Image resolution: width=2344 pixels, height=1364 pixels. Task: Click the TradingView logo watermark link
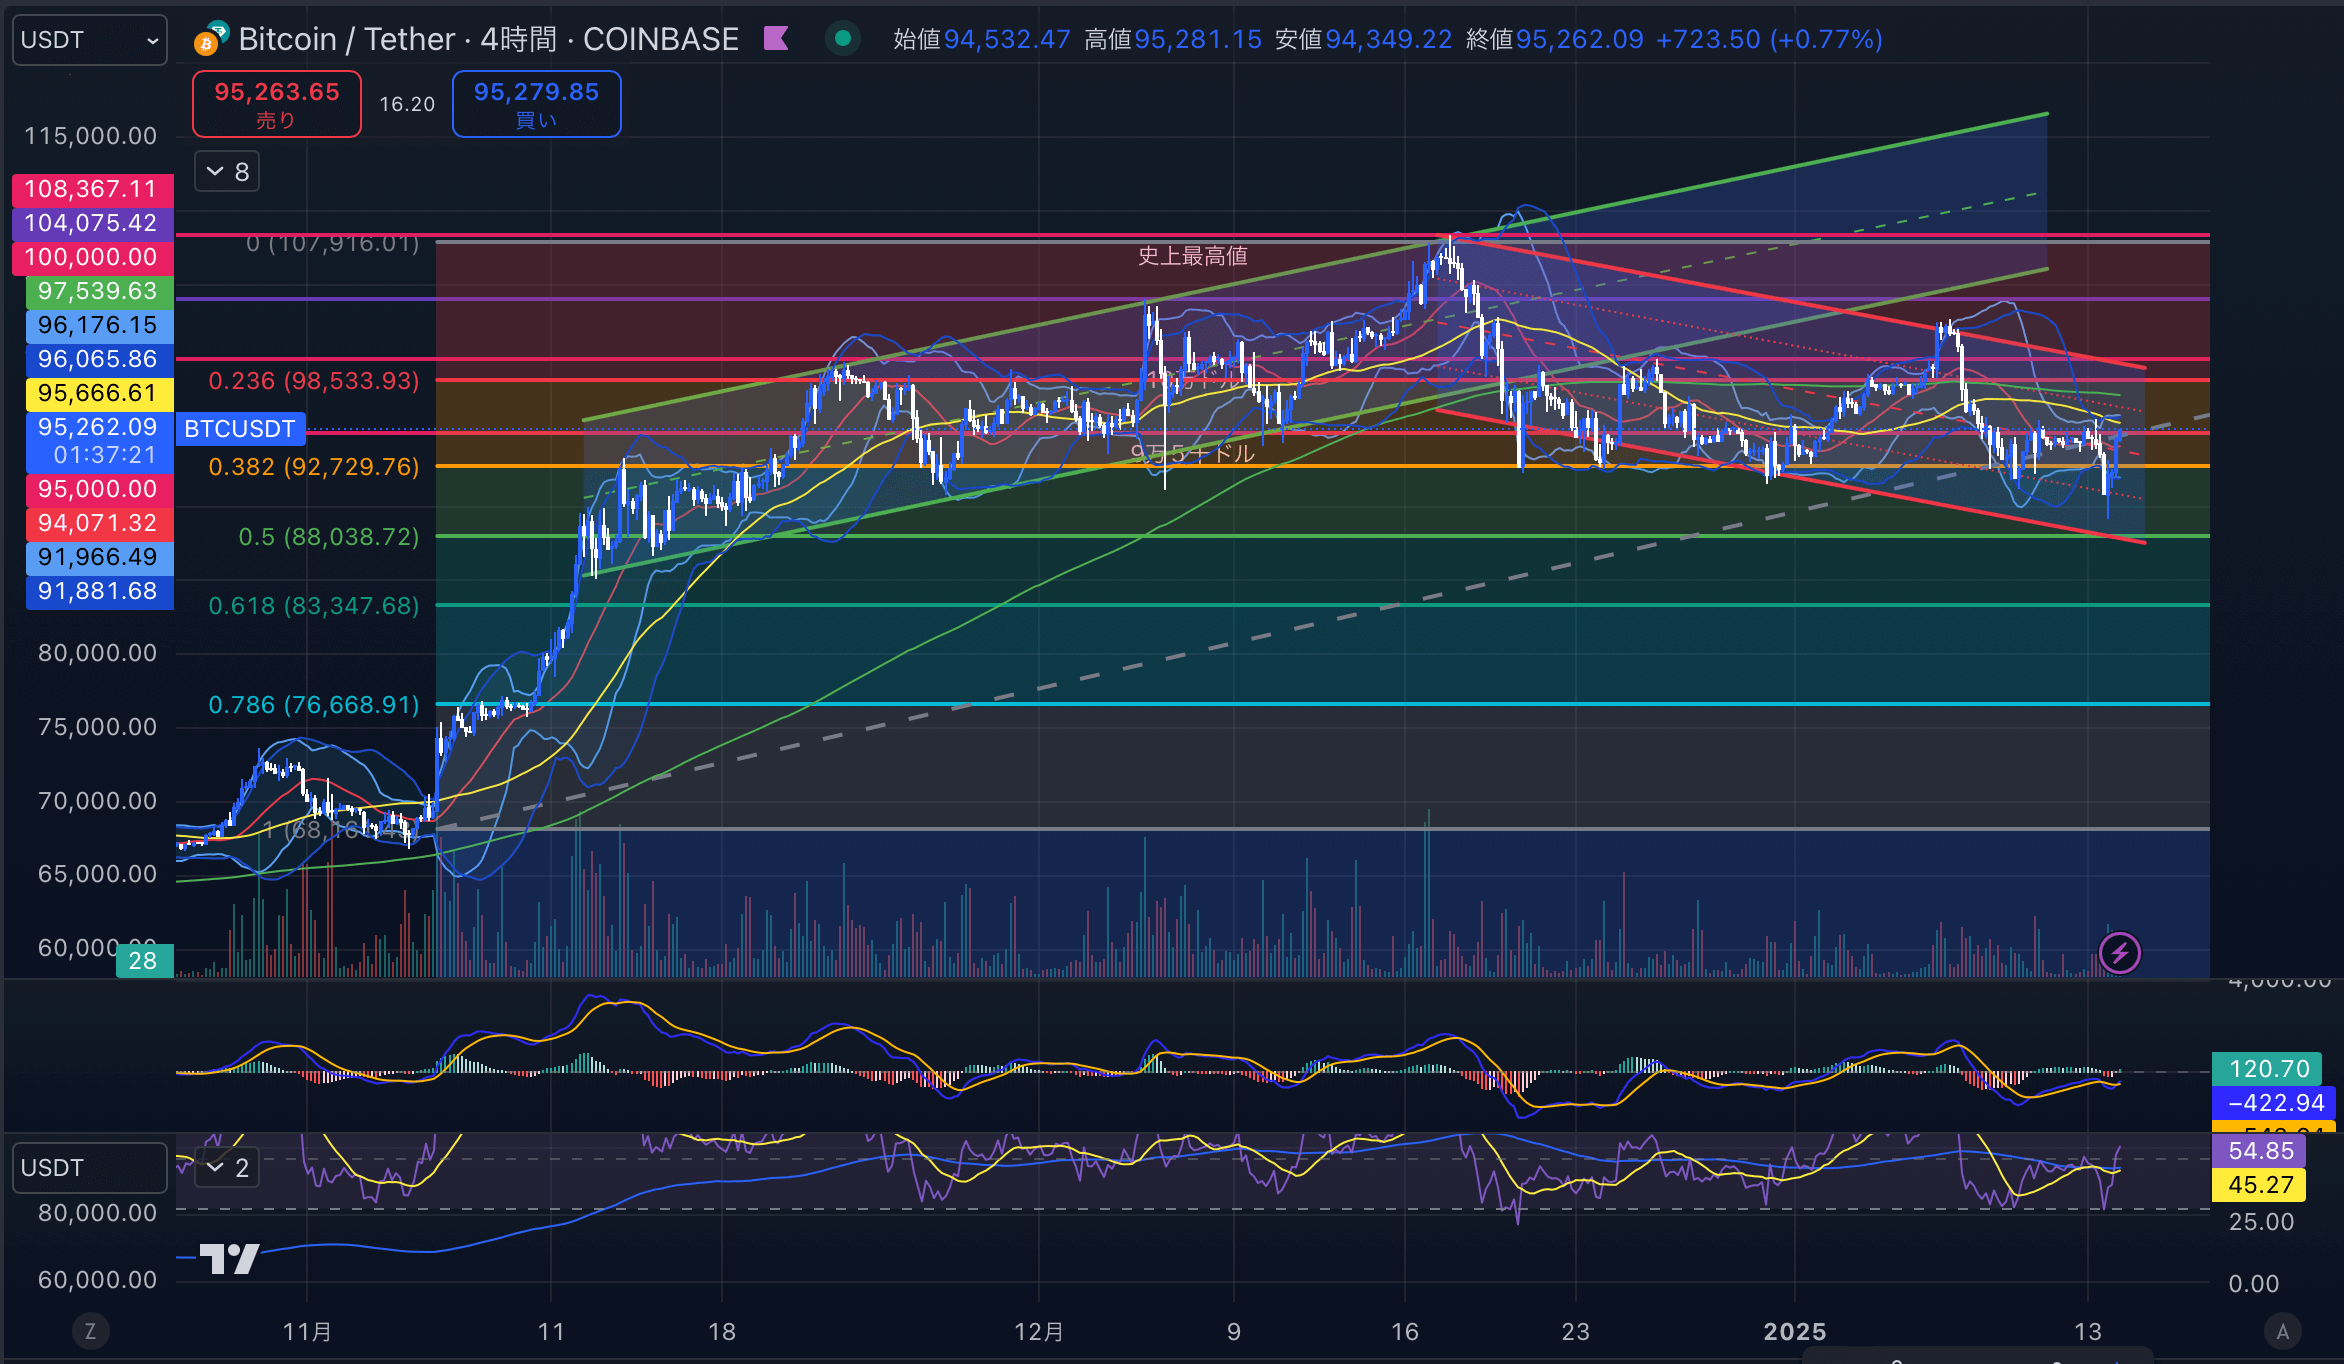tap(229, 1258)
